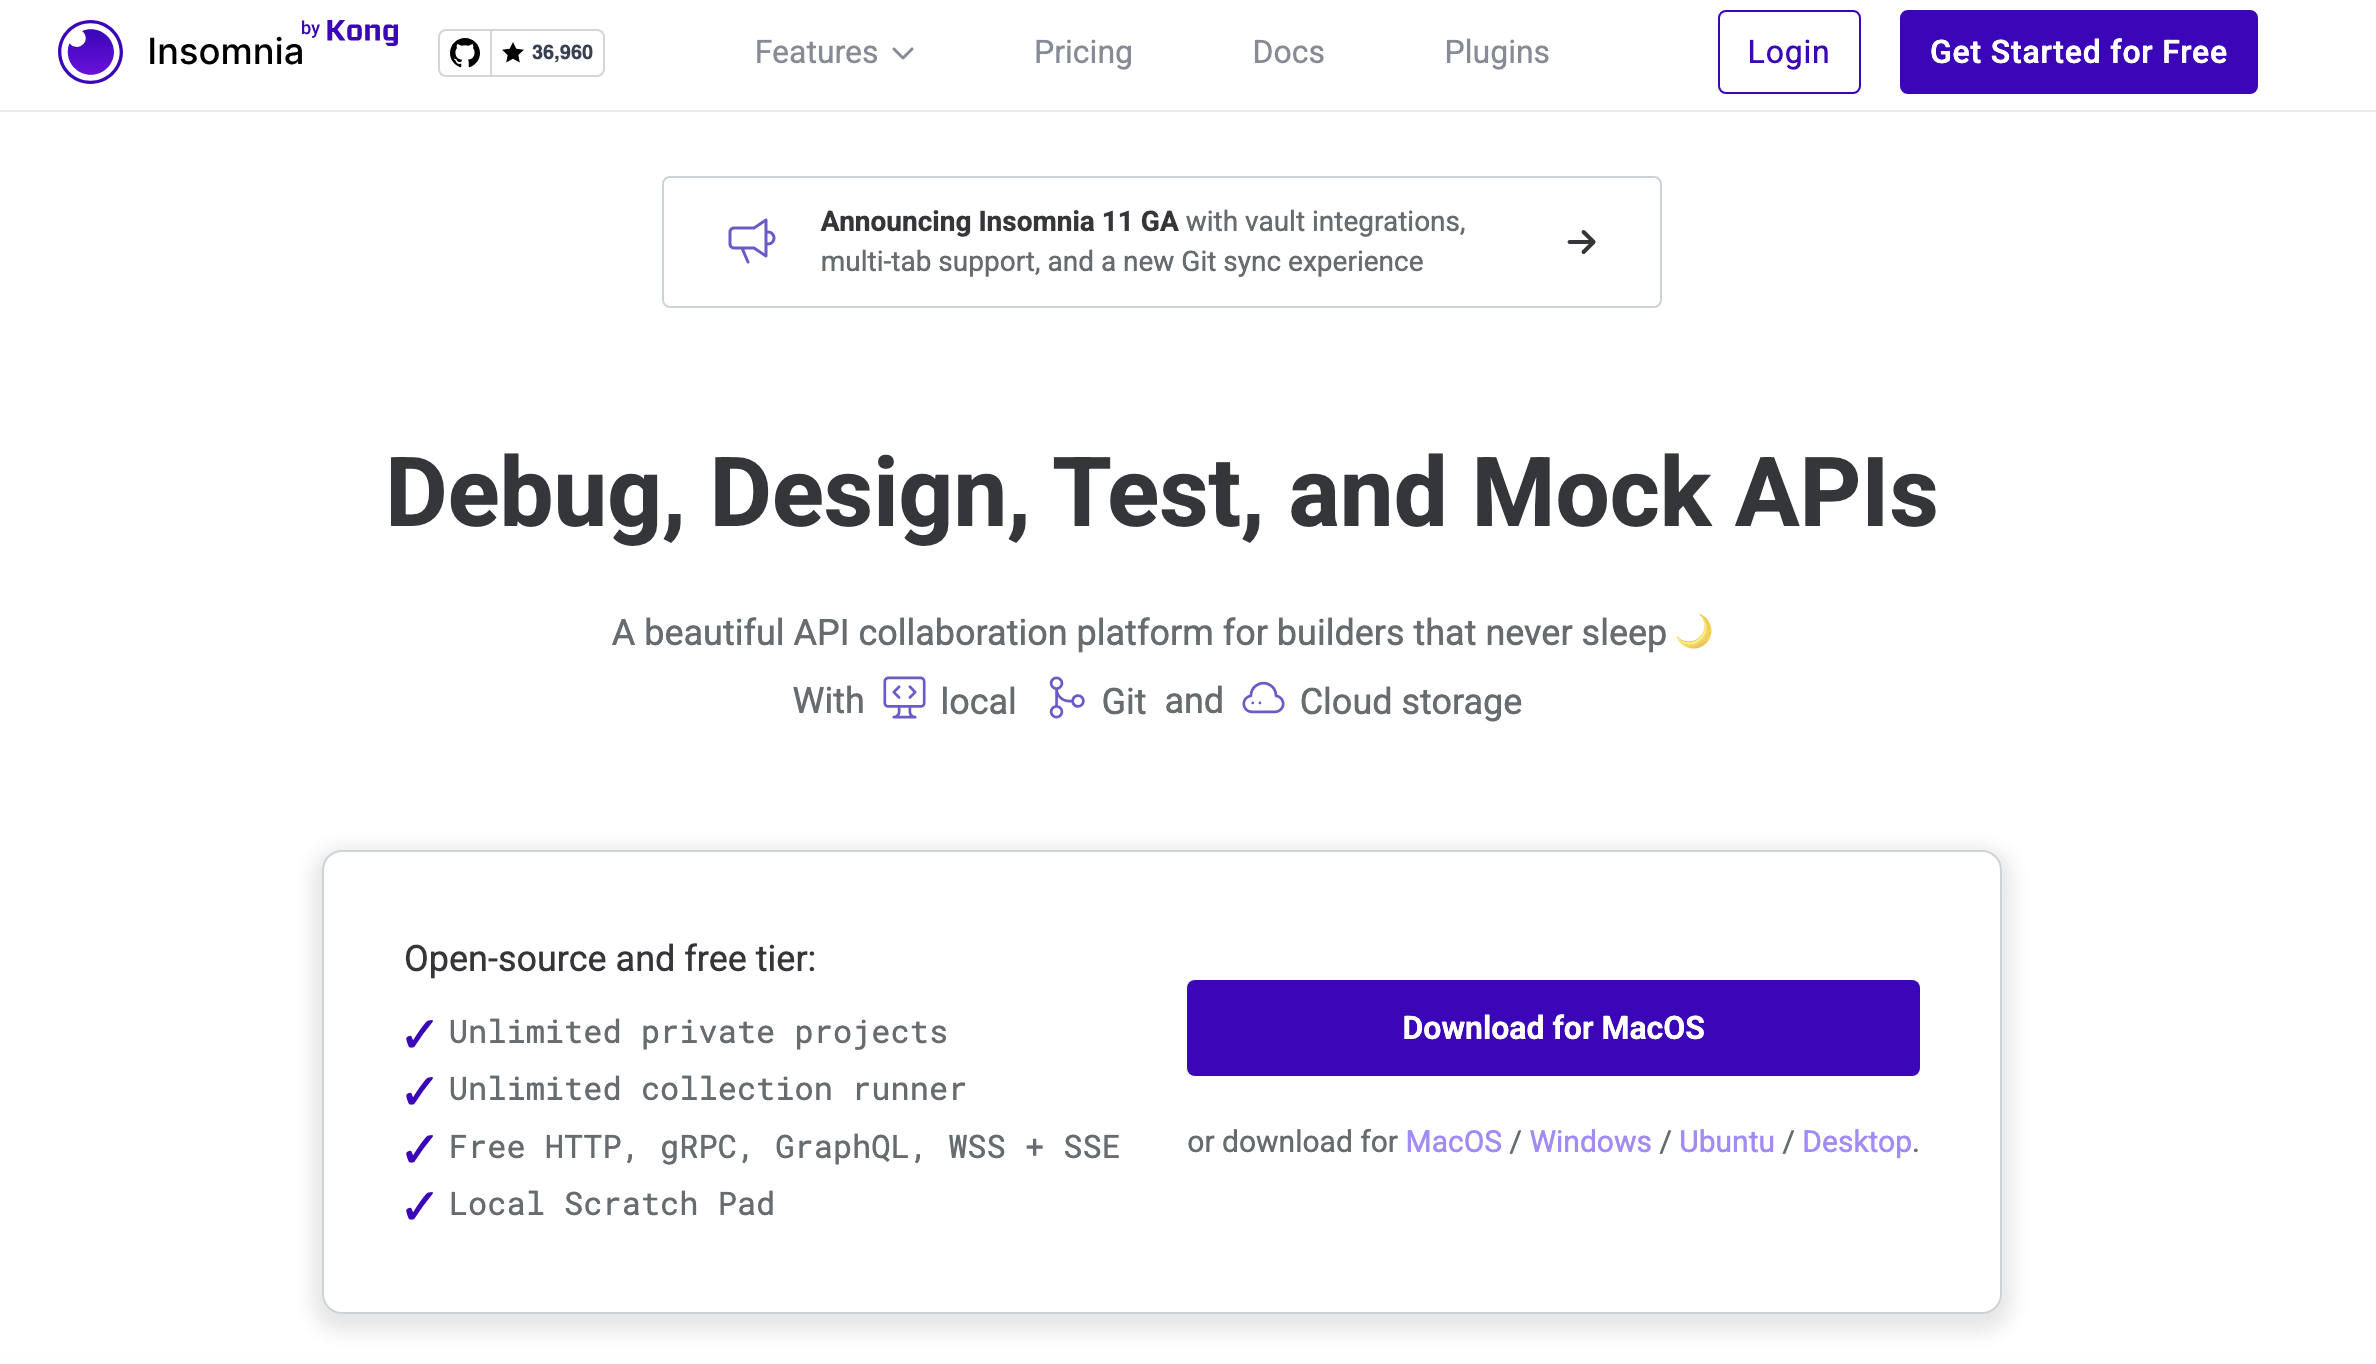Click the 'A beautiful API collaboration platform' tagline

1139,632
